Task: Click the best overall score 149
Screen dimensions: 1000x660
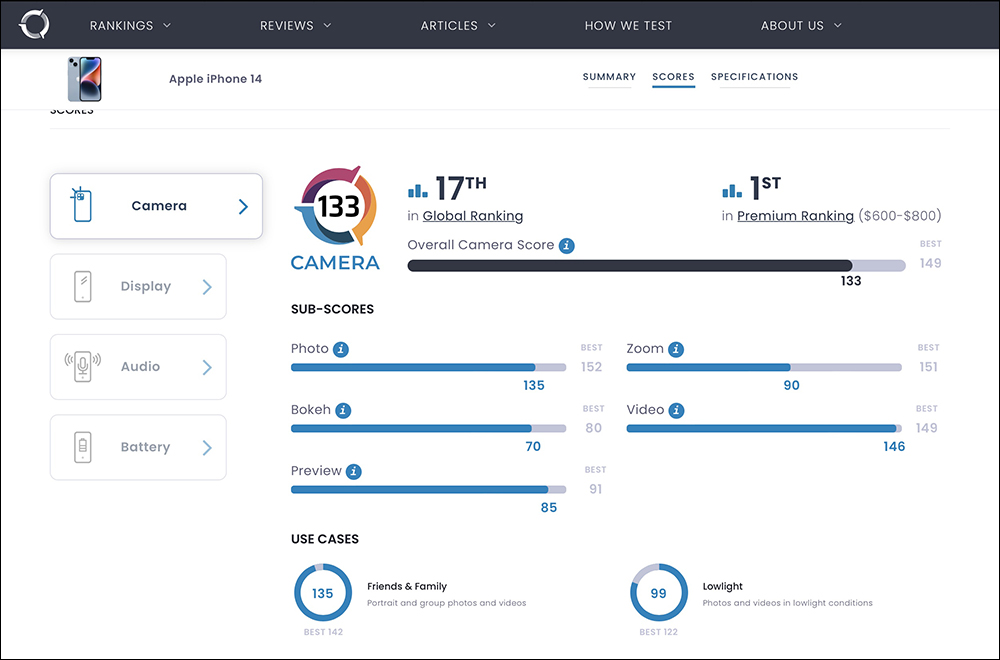Action: [930, 263]
